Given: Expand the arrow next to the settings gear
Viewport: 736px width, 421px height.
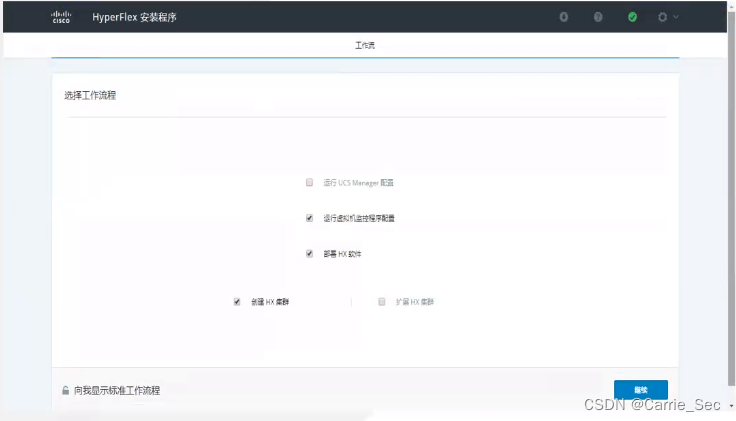Looking at the screenshot, I should point(676,17).
